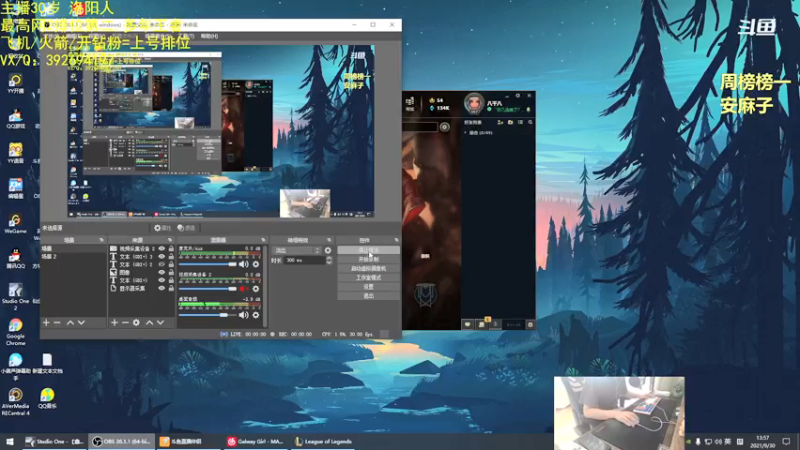Move the selected source up
This screenshot has height=450, width=800.
(x=149, y=322)
